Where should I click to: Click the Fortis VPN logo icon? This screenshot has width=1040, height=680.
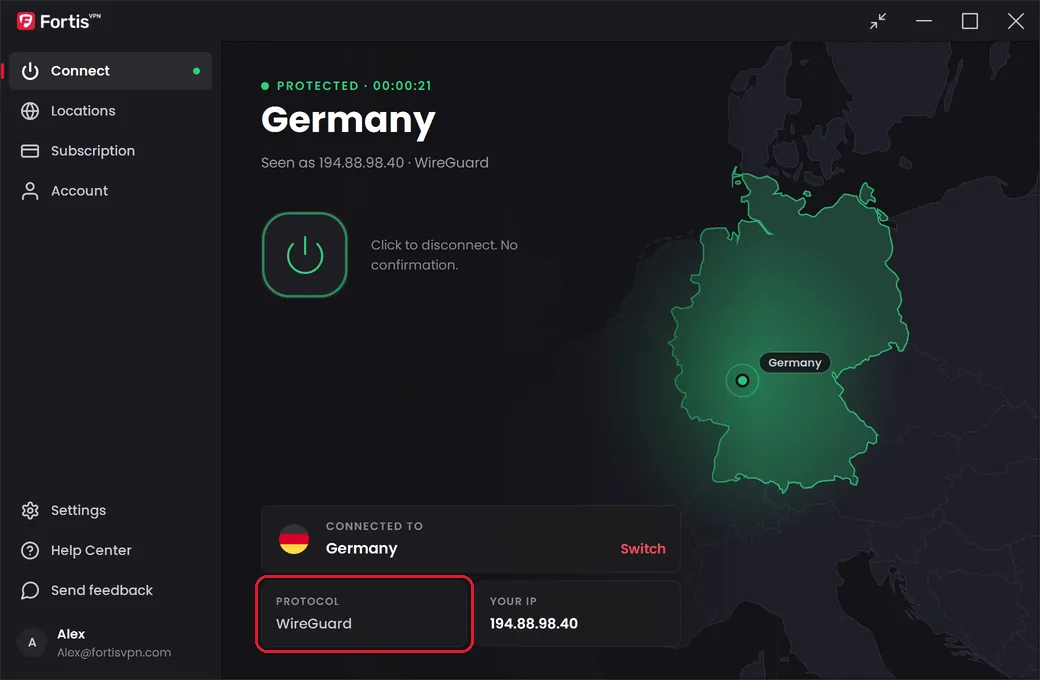(x=26, y=21)
